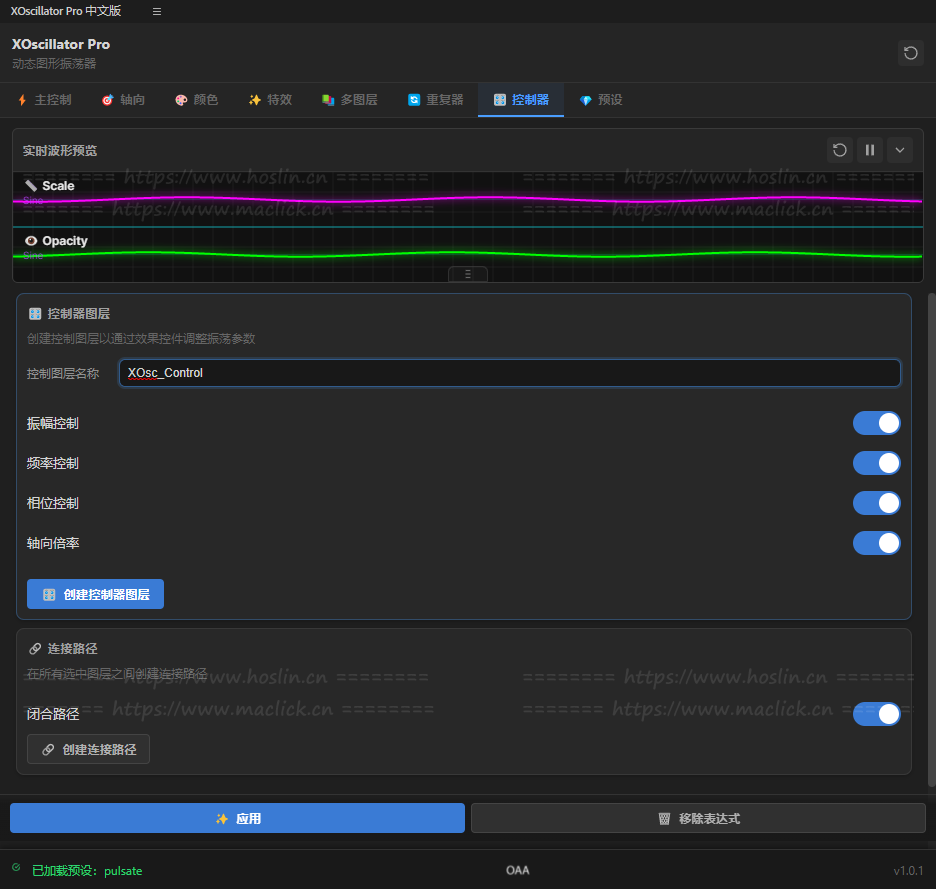
Task: Click the Scale ruler icon in preview
Action: [x=31, y=186]
